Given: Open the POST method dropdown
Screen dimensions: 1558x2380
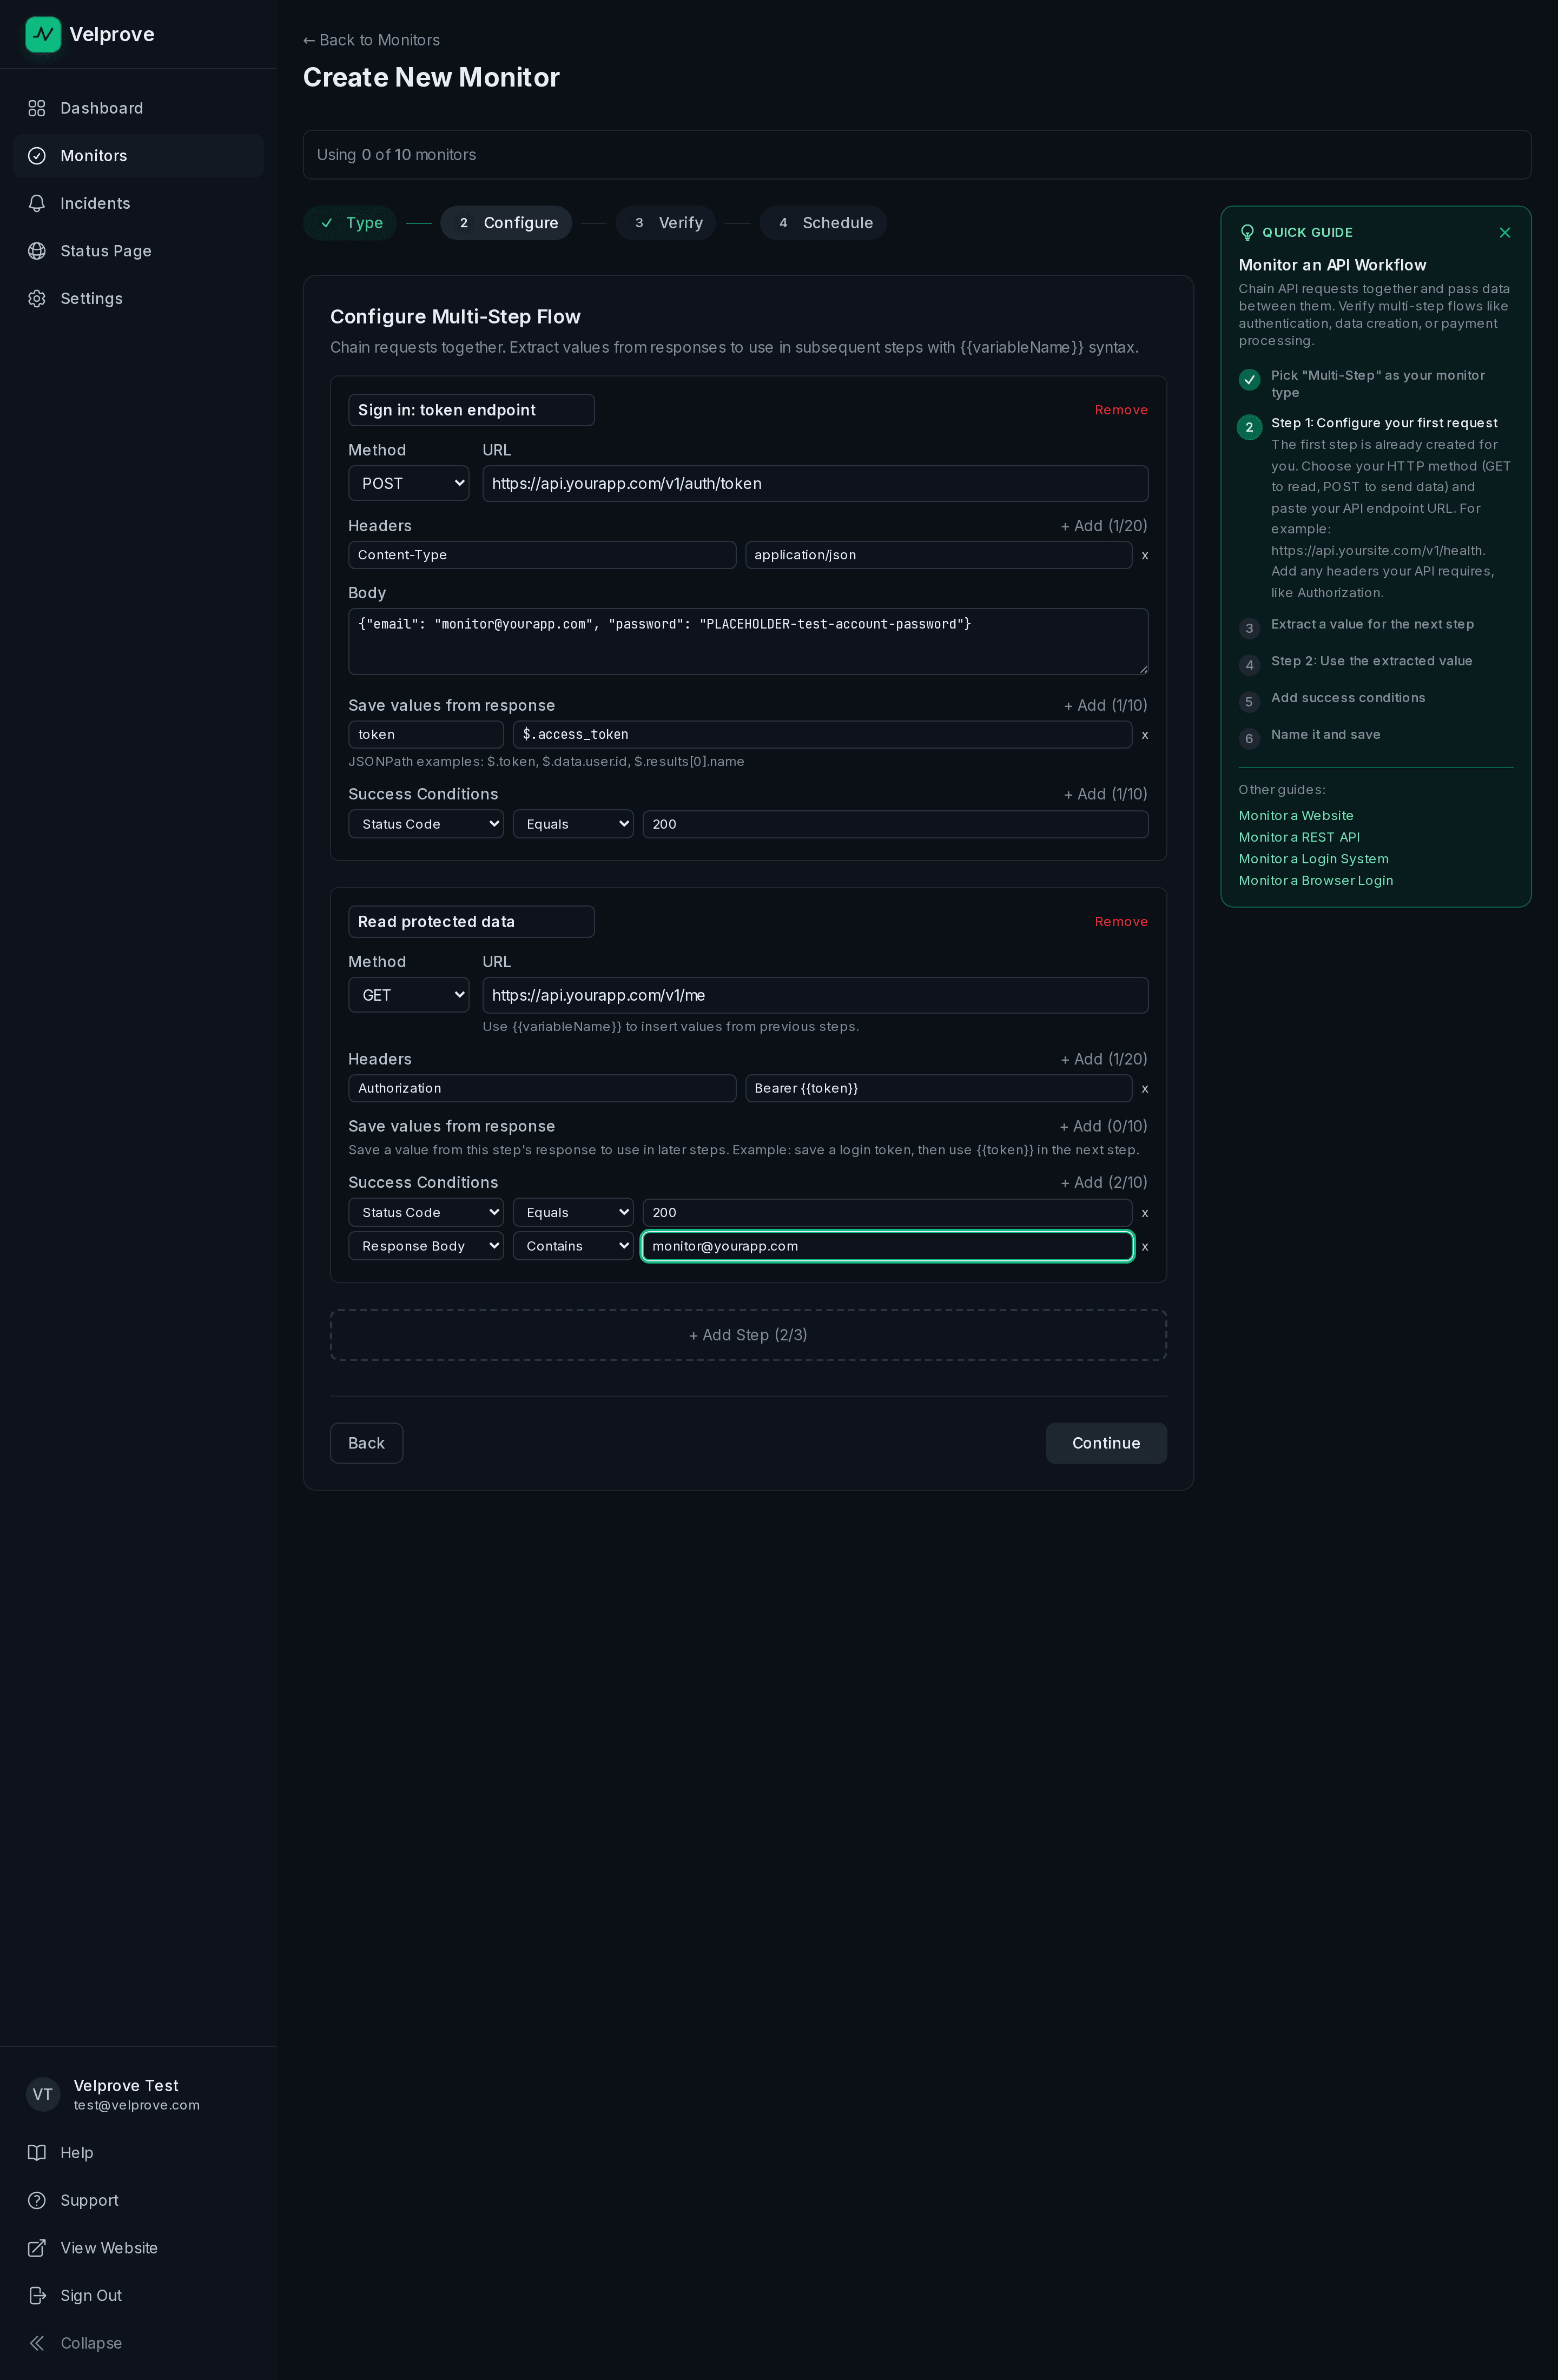Looking at the screenshot, I should [408, 483].
